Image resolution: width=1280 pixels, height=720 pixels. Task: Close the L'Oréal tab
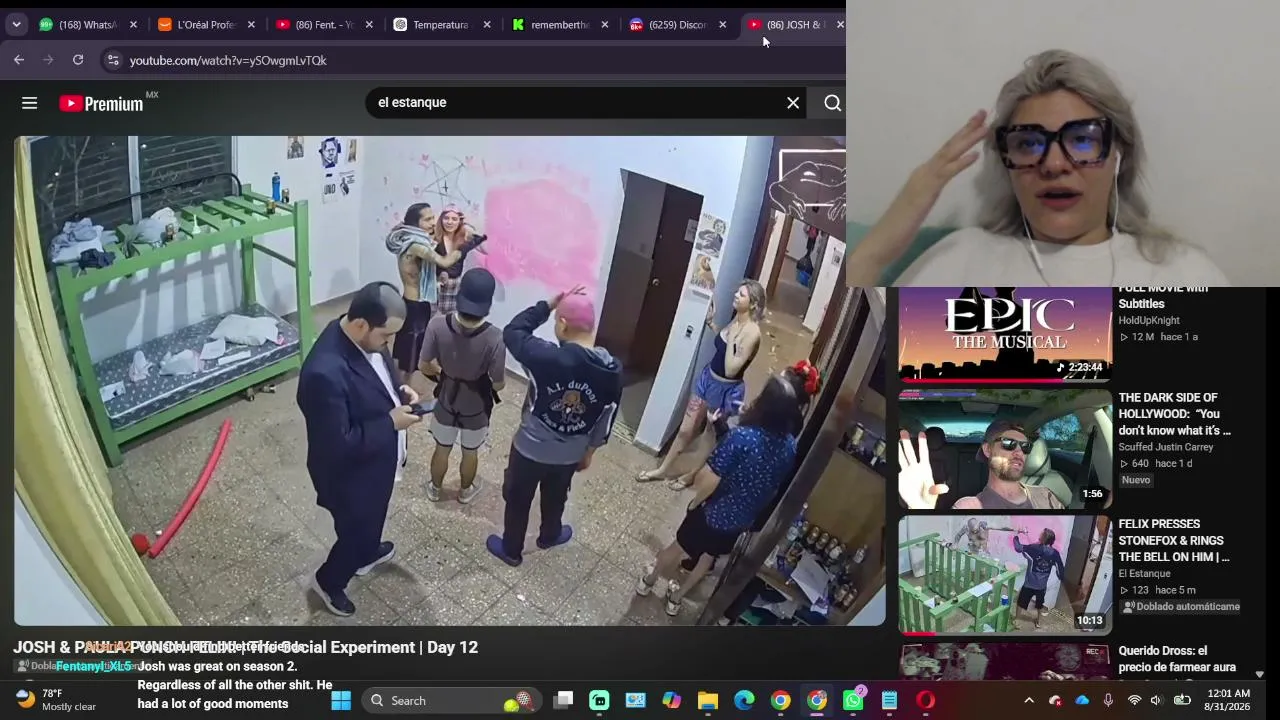click(x=251, y=24)
